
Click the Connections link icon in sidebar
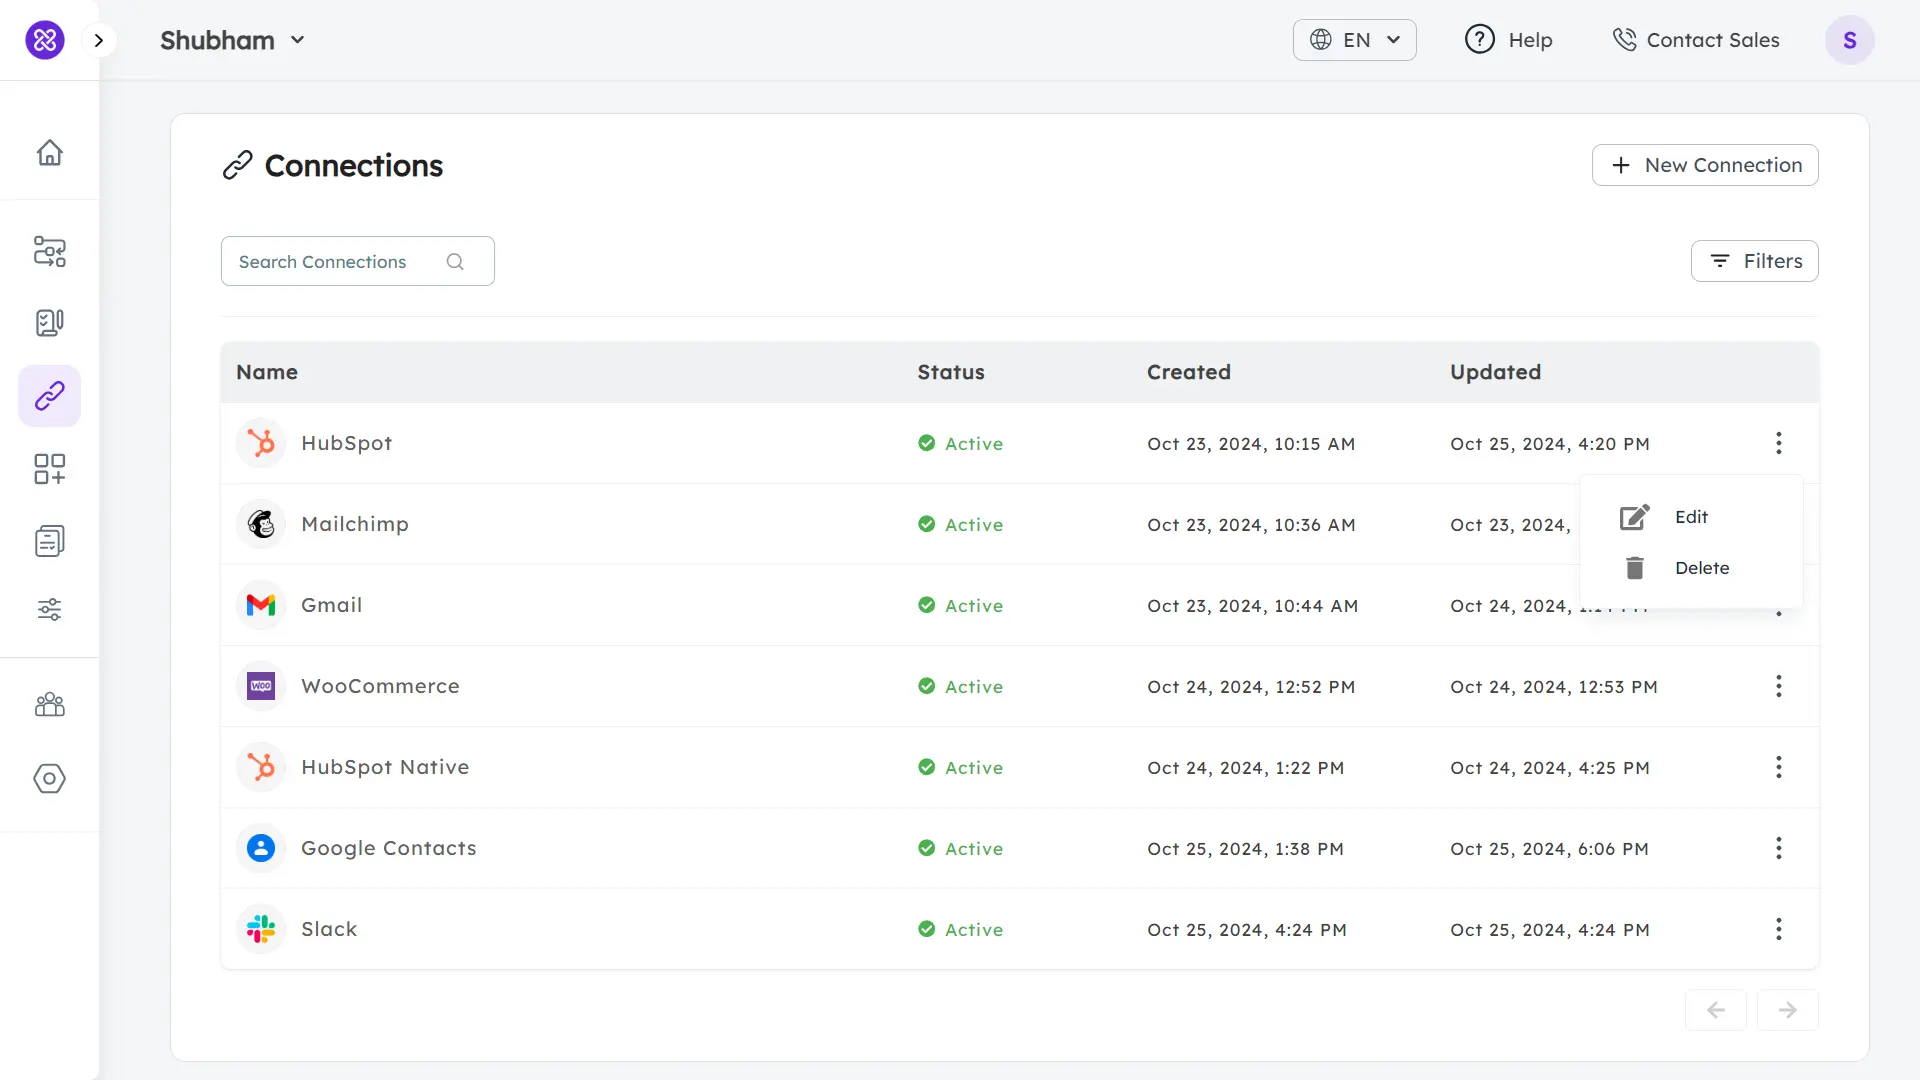[49, 396]
